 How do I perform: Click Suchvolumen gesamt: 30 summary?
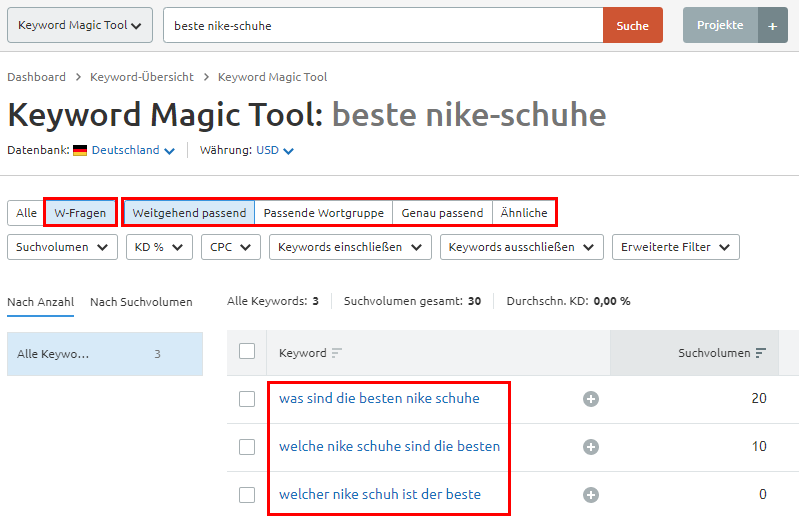pos(412,301)
